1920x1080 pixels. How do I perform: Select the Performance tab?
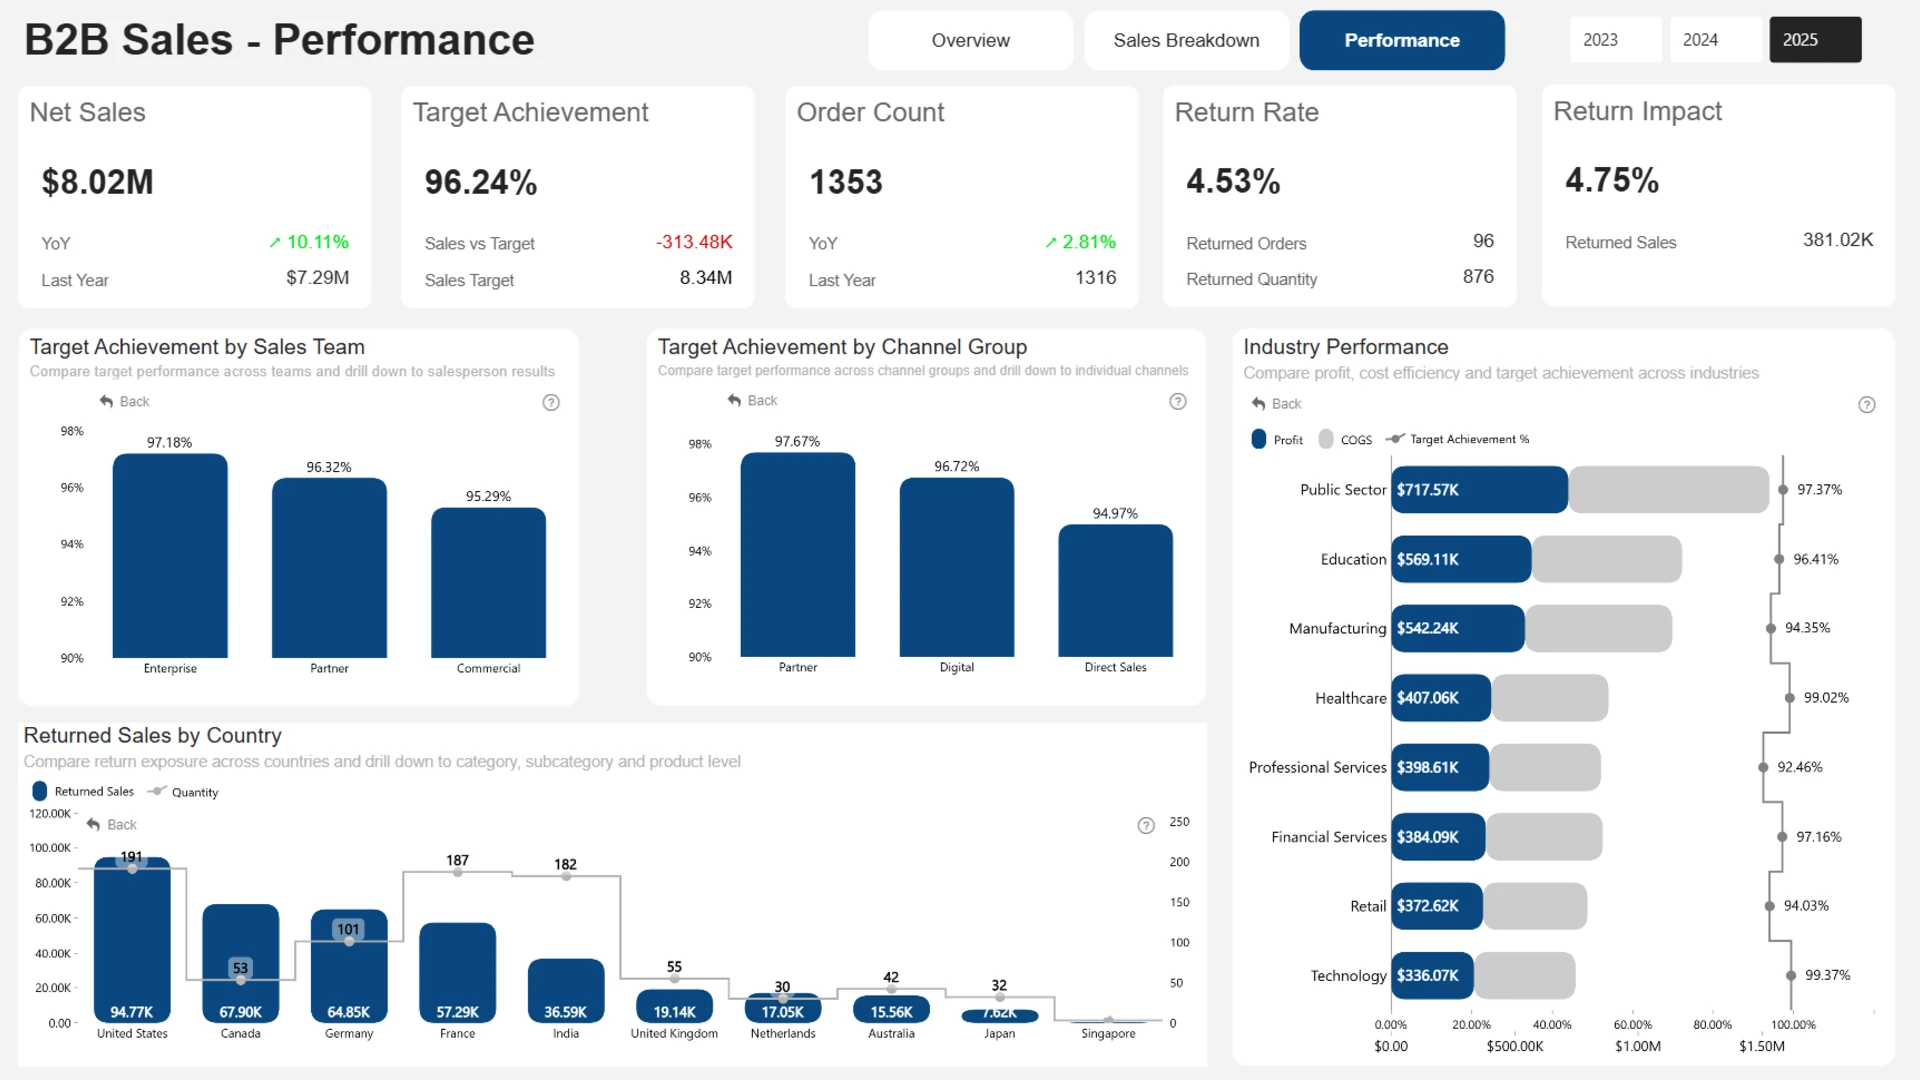(x=1402, y=40)
